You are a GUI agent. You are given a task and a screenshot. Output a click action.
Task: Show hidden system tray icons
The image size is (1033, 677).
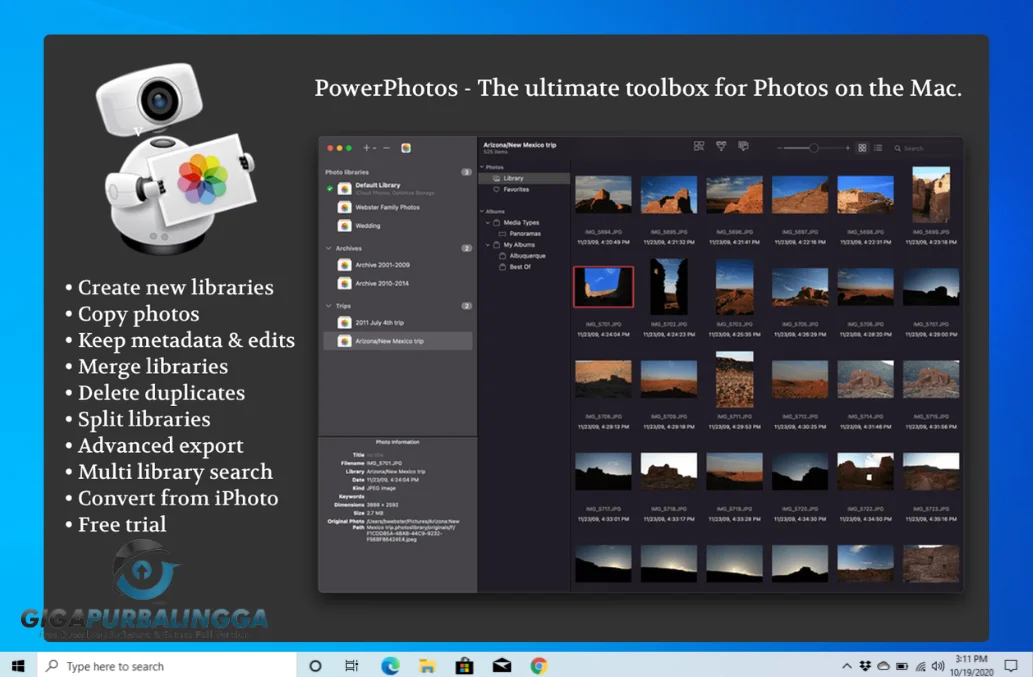(x=847, y=666)
